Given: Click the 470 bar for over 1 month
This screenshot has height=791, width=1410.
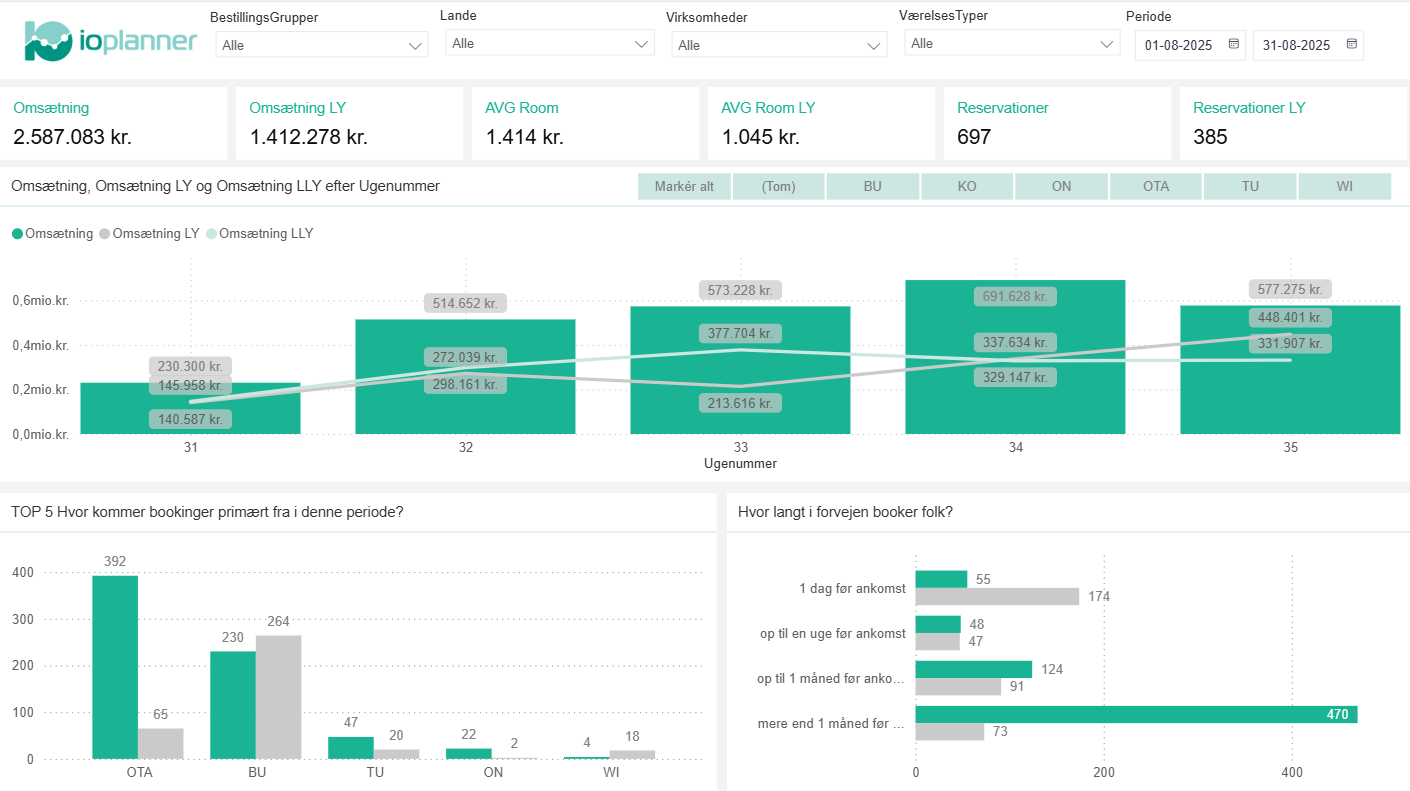Looking at the screenshot, I should (x=1135, y=714).
